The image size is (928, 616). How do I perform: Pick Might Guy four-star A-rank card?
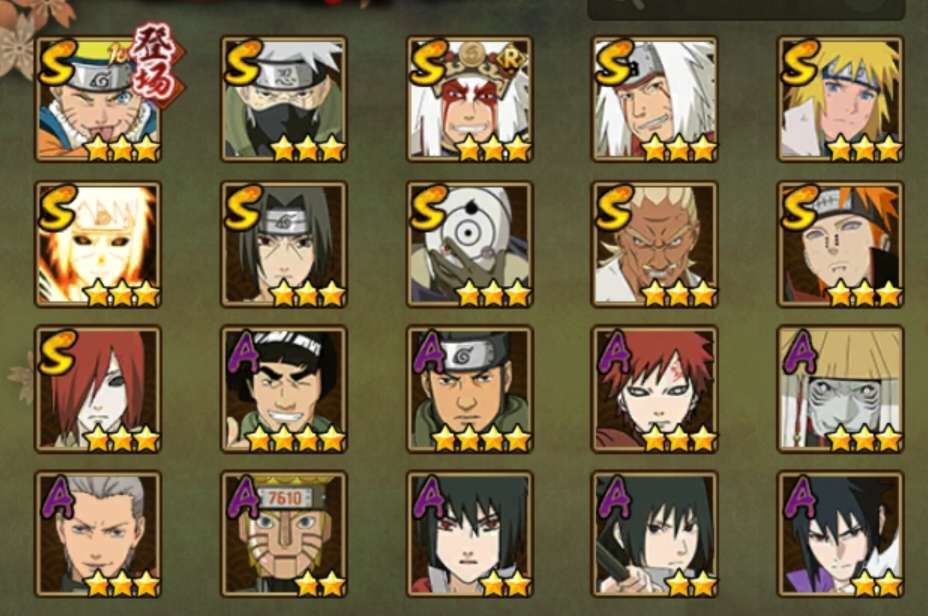(284, 389)
